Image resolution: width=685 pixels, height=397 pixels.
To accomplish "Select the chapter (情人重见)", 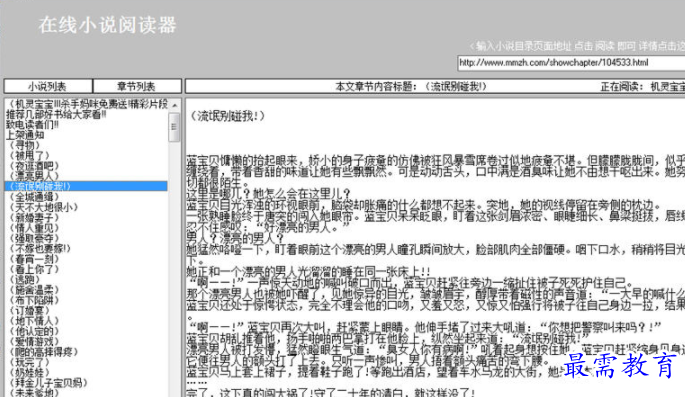I will pos(35,228).
